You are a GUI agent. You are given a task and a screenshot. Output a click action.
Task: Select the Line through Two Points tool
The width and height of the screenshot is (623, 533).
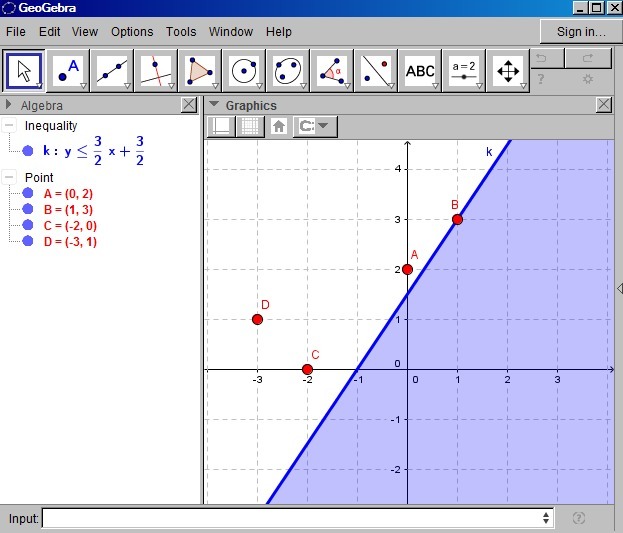(x=112, y=71)
